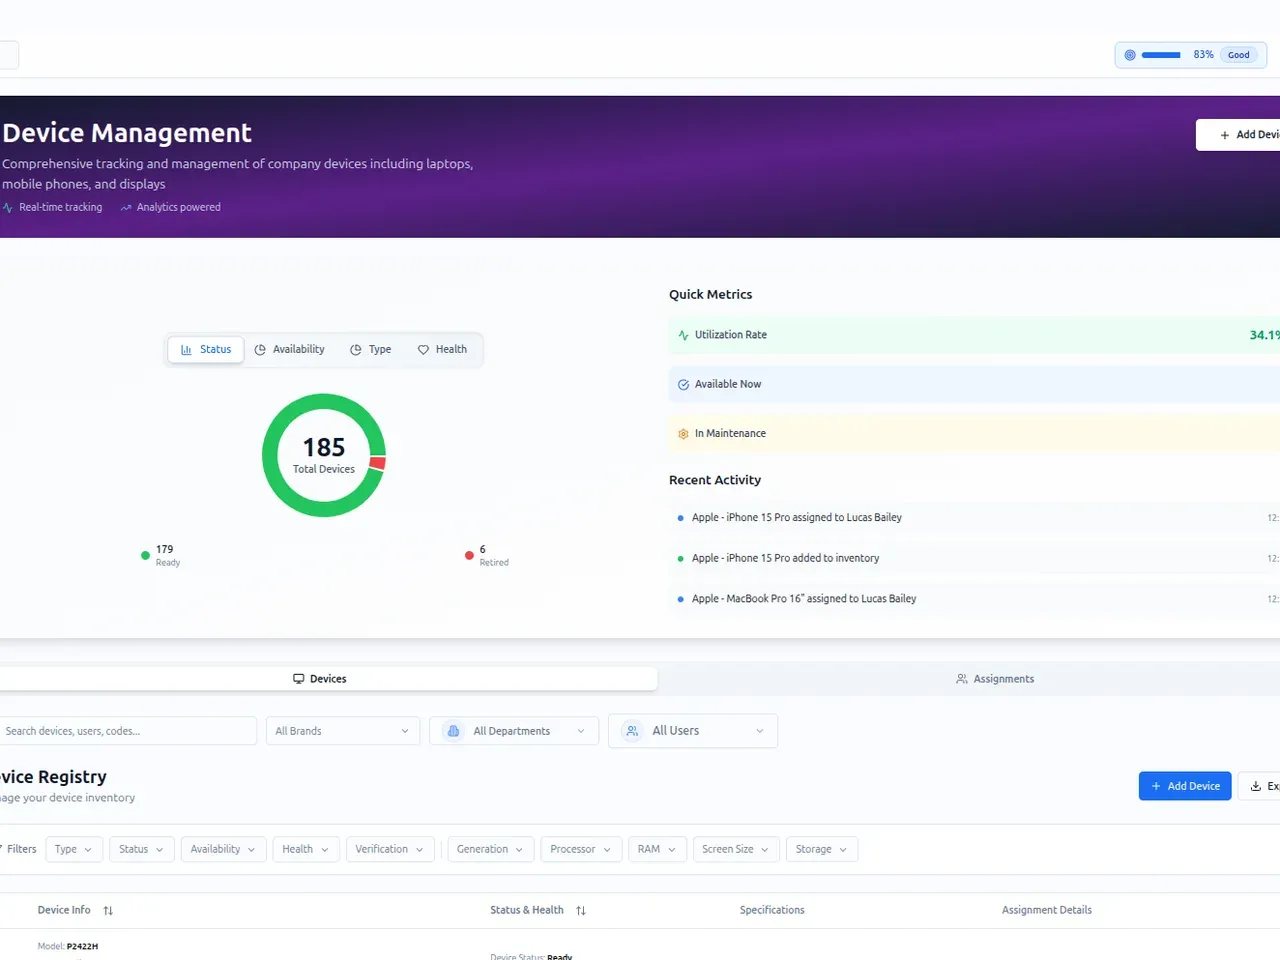Open the All Users dropdown
Image resolution: width=1280 pixels, height=960 pixels.
point(693,731)
